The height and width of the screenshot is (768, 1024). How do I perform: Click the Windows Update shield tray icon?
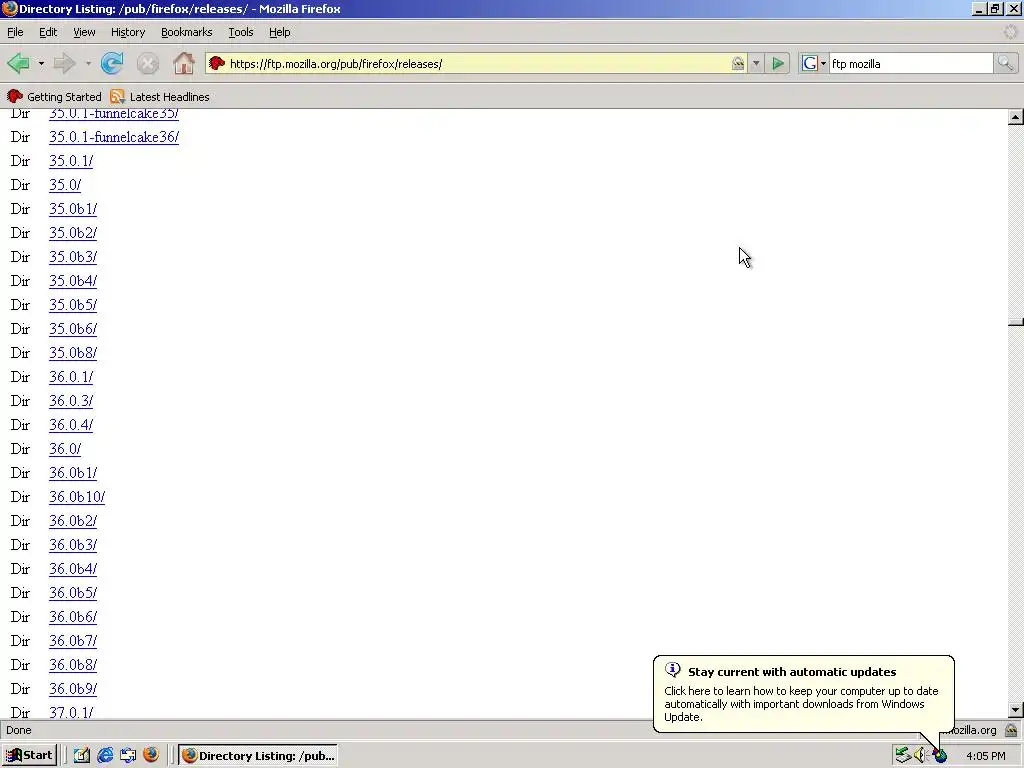(940, 756)
